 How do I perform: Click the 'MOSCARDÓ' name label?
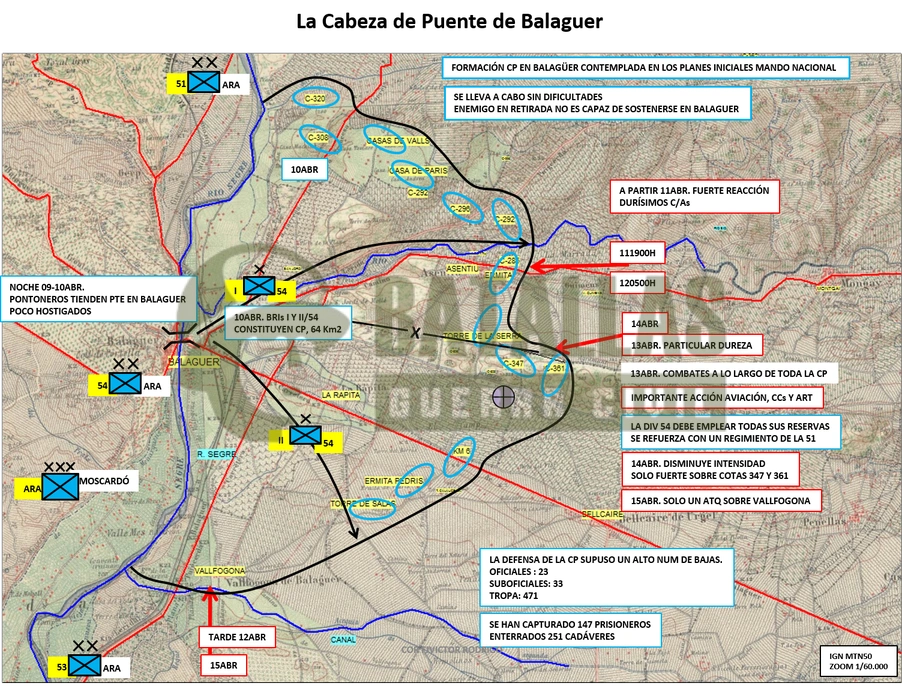[x=104, y=481]
